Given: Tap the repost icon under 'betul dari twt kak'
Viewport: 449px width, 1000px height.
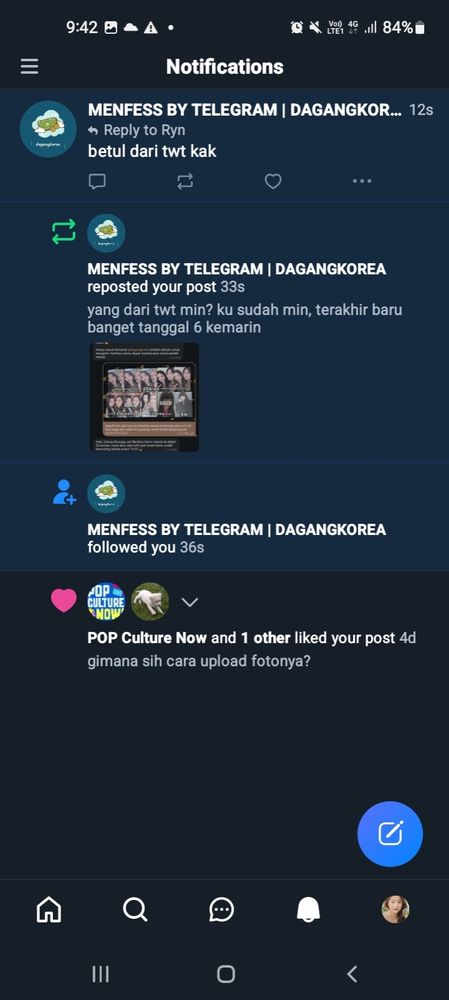Looking at the screenshot, I should 185,182.
